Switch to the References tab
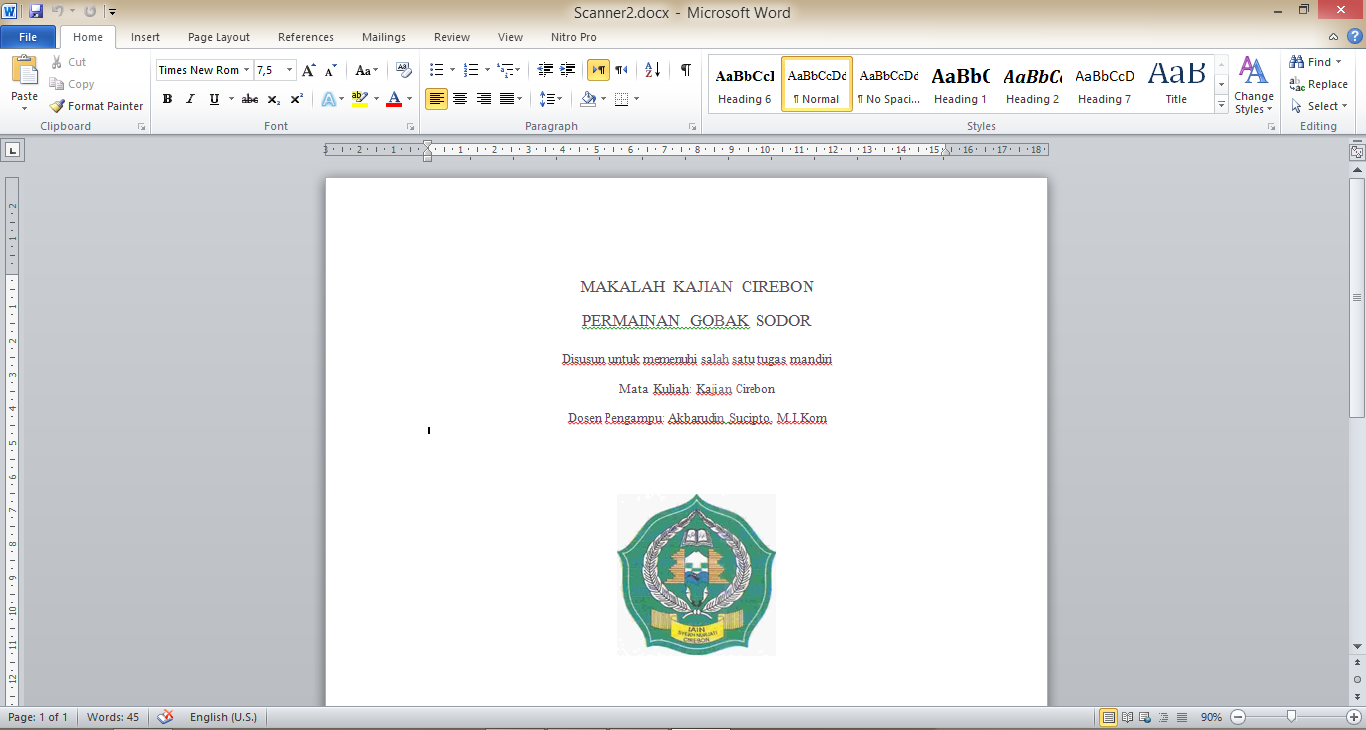The width and height of the screenshot is (1366, 730). pyautogui.click(x=306, y=37)
